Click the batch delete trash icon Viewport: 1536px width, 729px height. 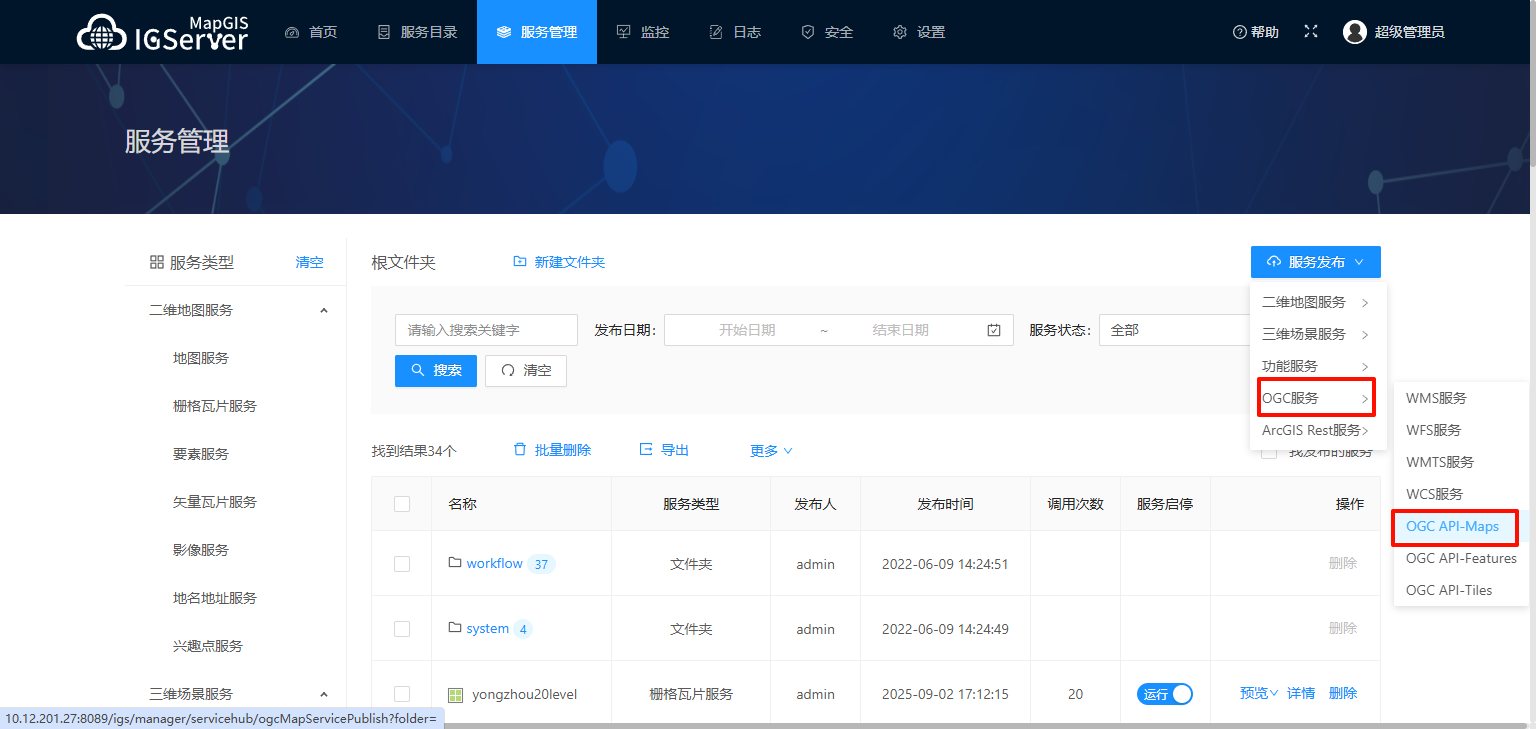point(520,450)
